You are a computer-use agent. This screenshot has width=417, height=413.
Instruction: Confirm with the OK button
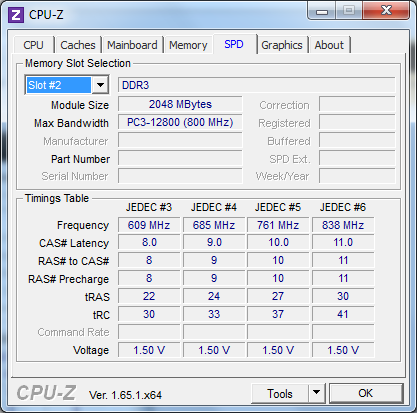pos(366,393)
